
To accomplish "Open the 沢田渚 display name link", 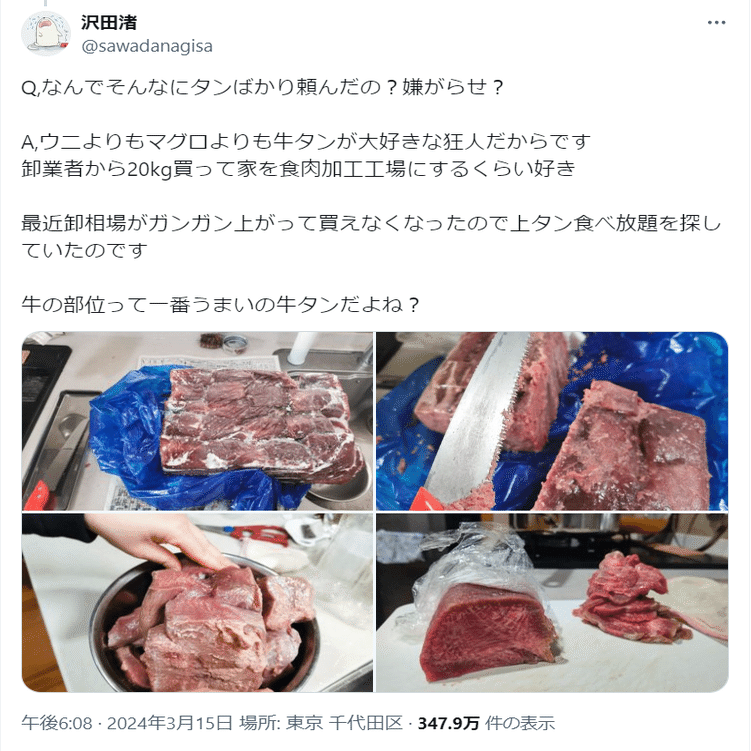I will point(109,23).
